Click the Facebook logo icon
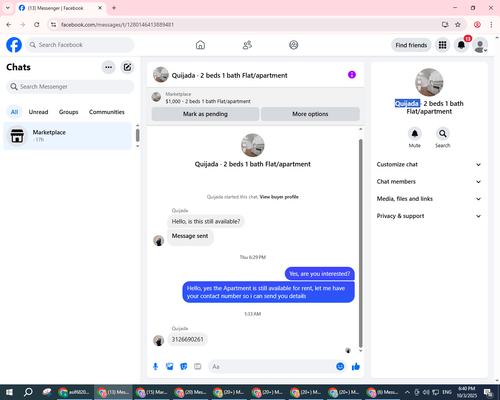500x400 pixels. point(14,45)
